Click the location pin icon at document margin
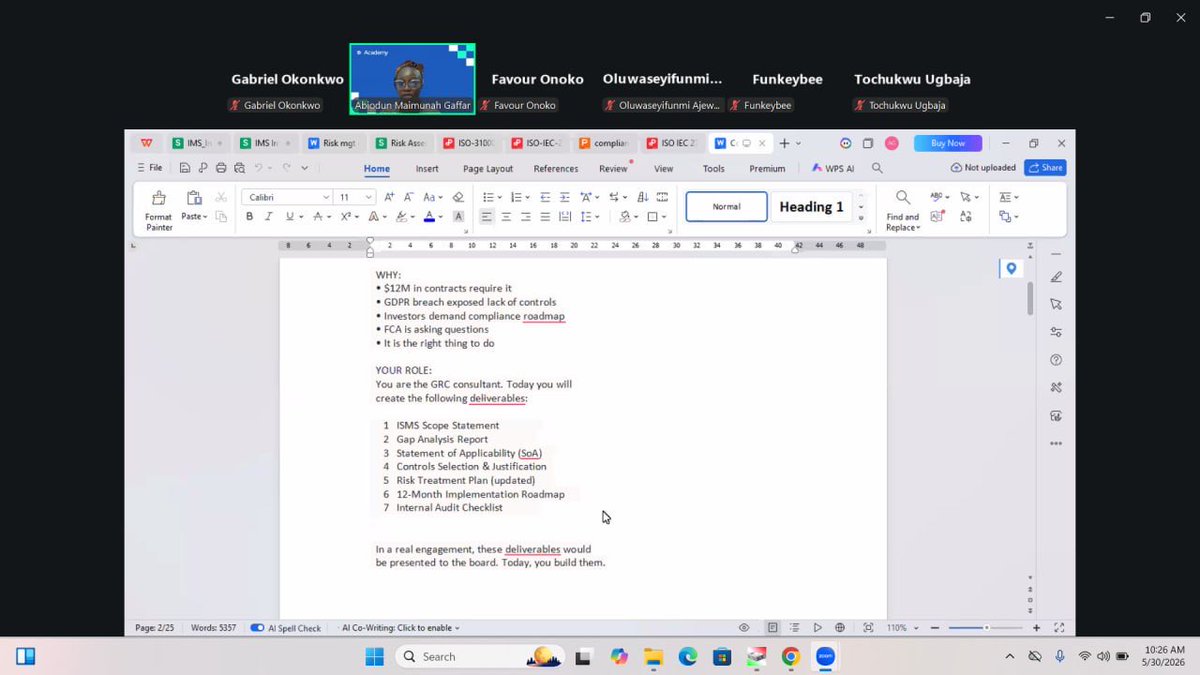The height and width of the screenshot is (675, 1200). pyautogui.click(x=1011, y=268)
